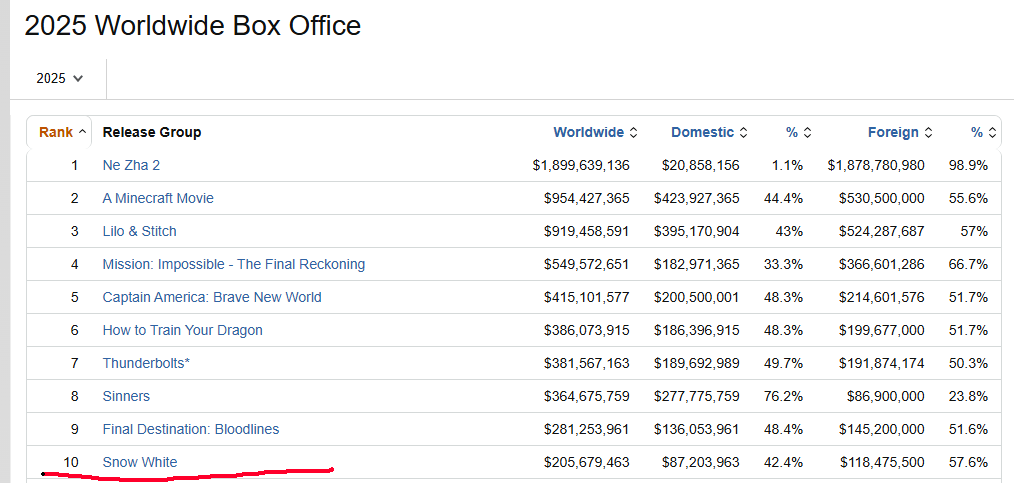Open How to Train Your Dragon link

point(182,330)
